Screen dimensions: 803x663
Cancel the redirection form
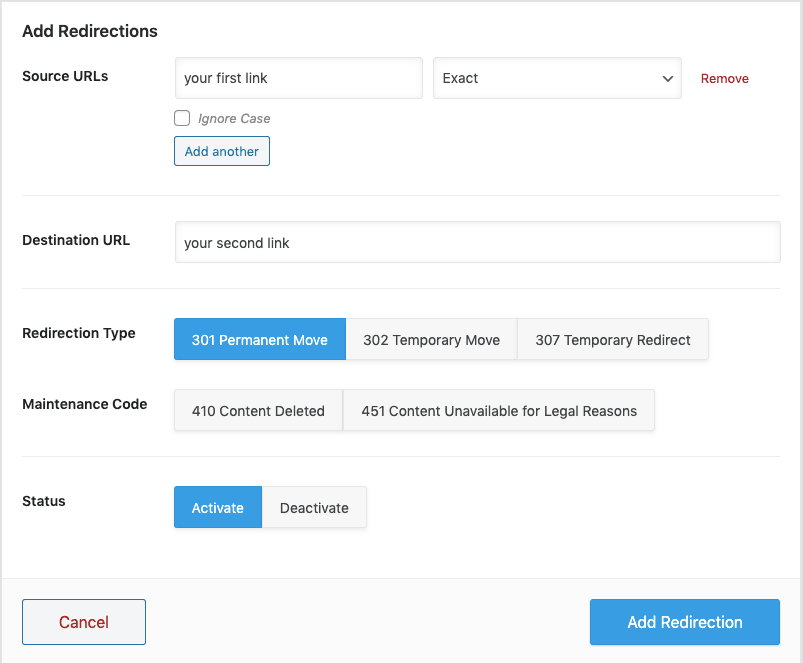[84, 622]
